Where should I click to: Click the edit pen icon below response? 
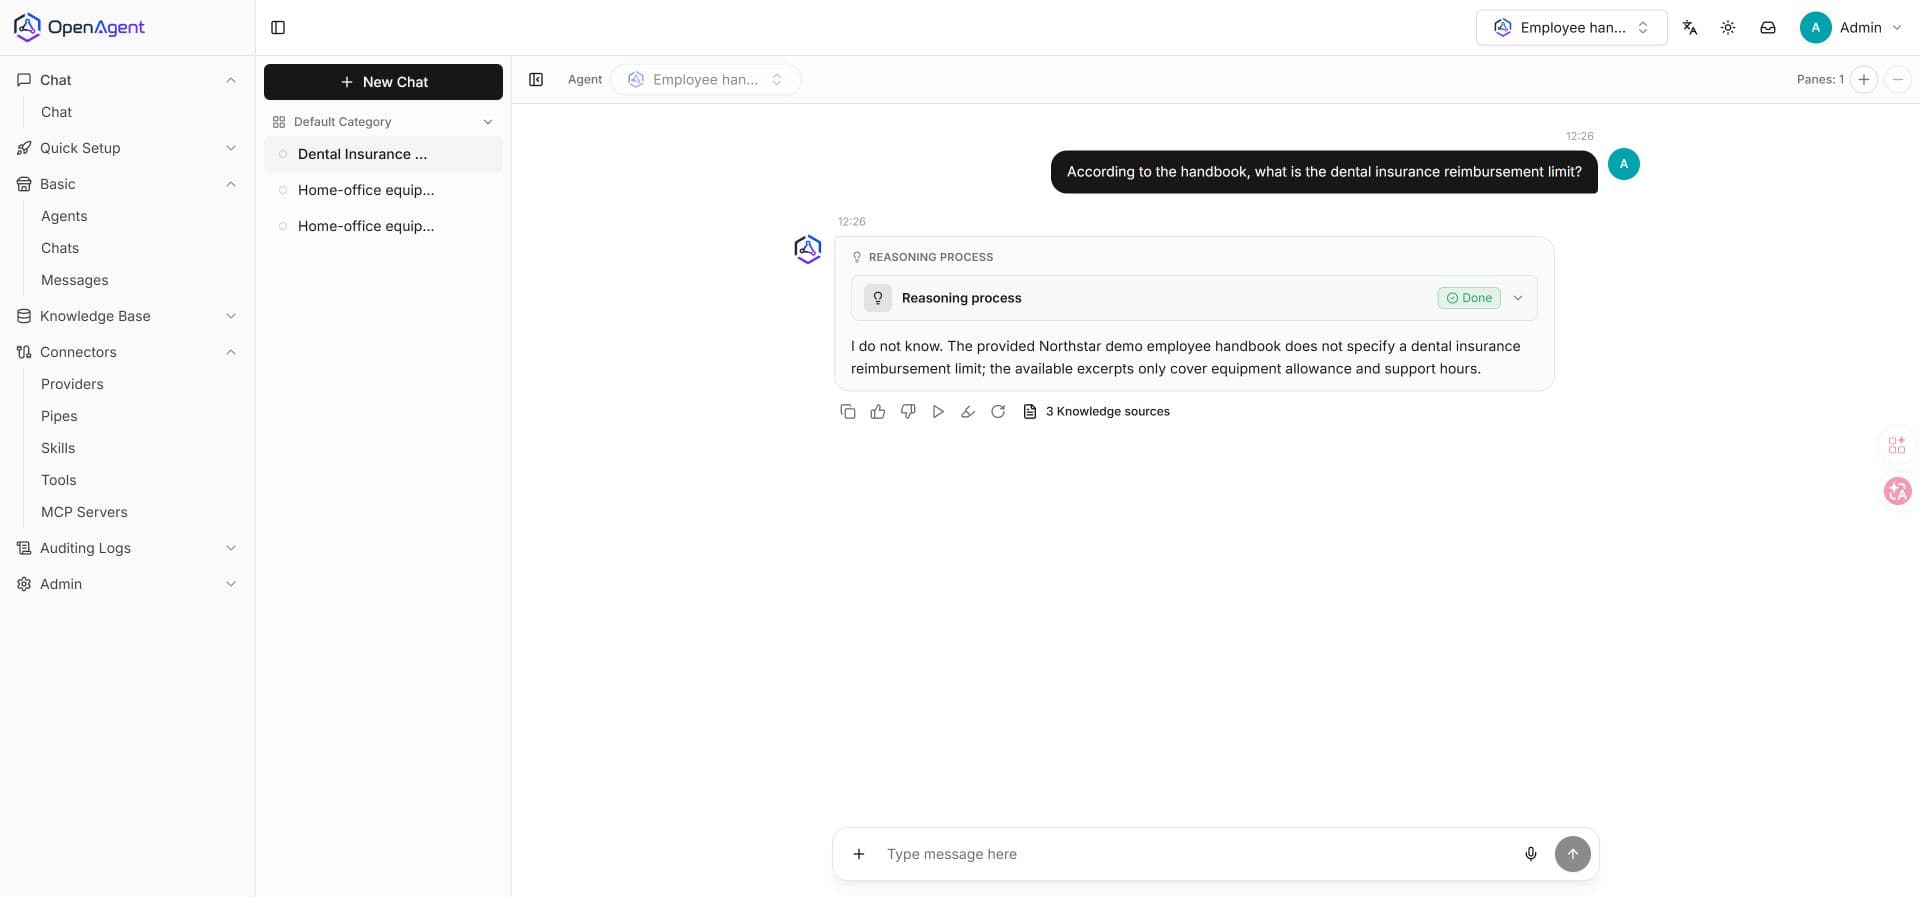tap(968, 412)
